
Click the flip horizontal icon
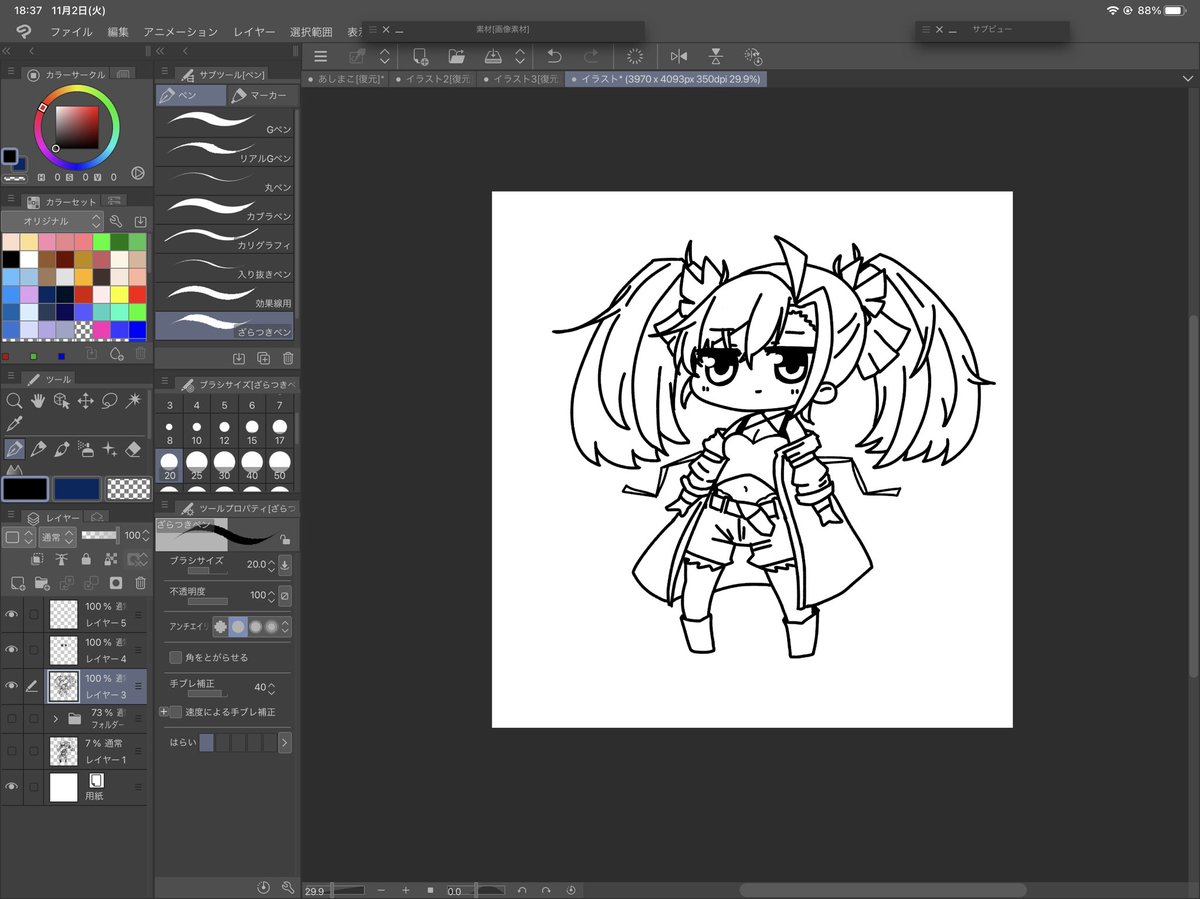click(x=679, y=57)
